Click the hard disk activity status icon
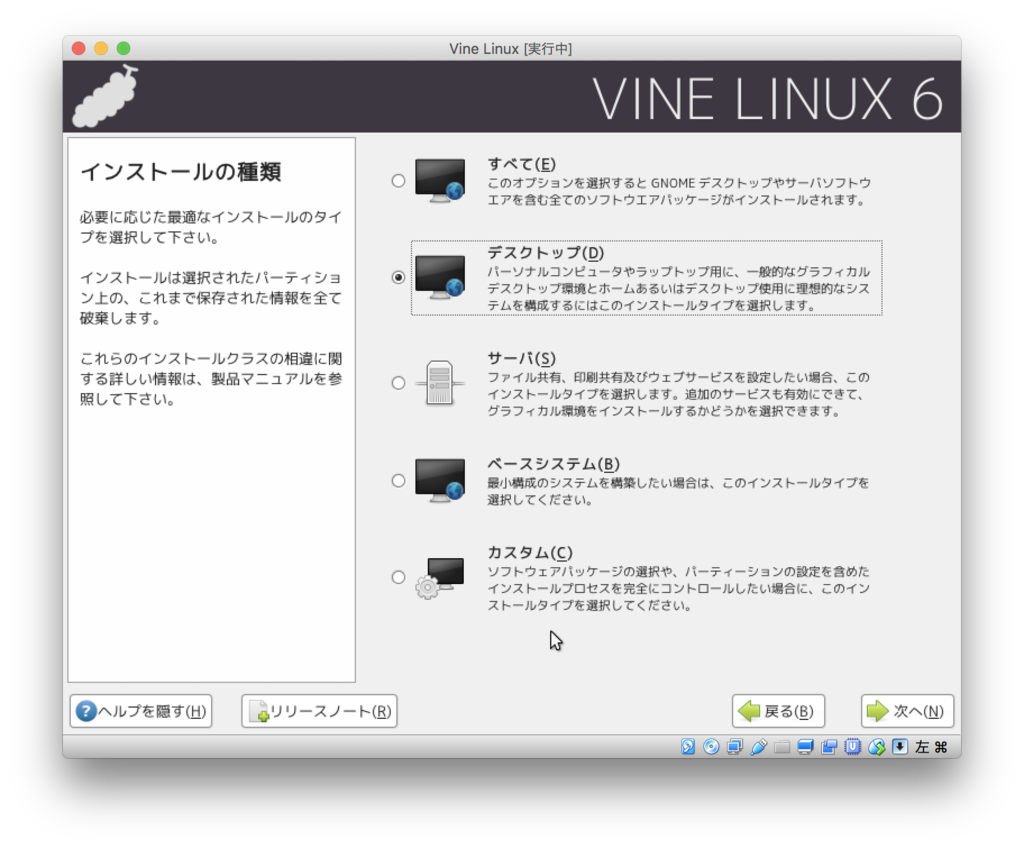The height and width of the screenshot is (848, 1024). 688,747
